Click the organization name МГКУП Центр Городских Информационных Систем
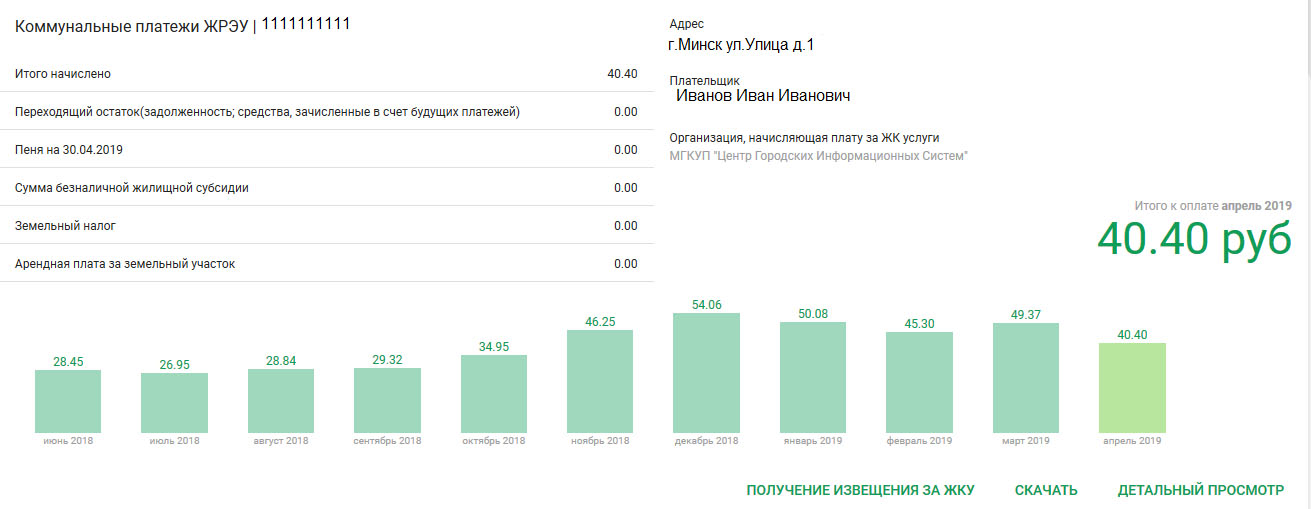The width and height of the screenshot is (1311, 509). pyautogui.click(x=818, y=156)
